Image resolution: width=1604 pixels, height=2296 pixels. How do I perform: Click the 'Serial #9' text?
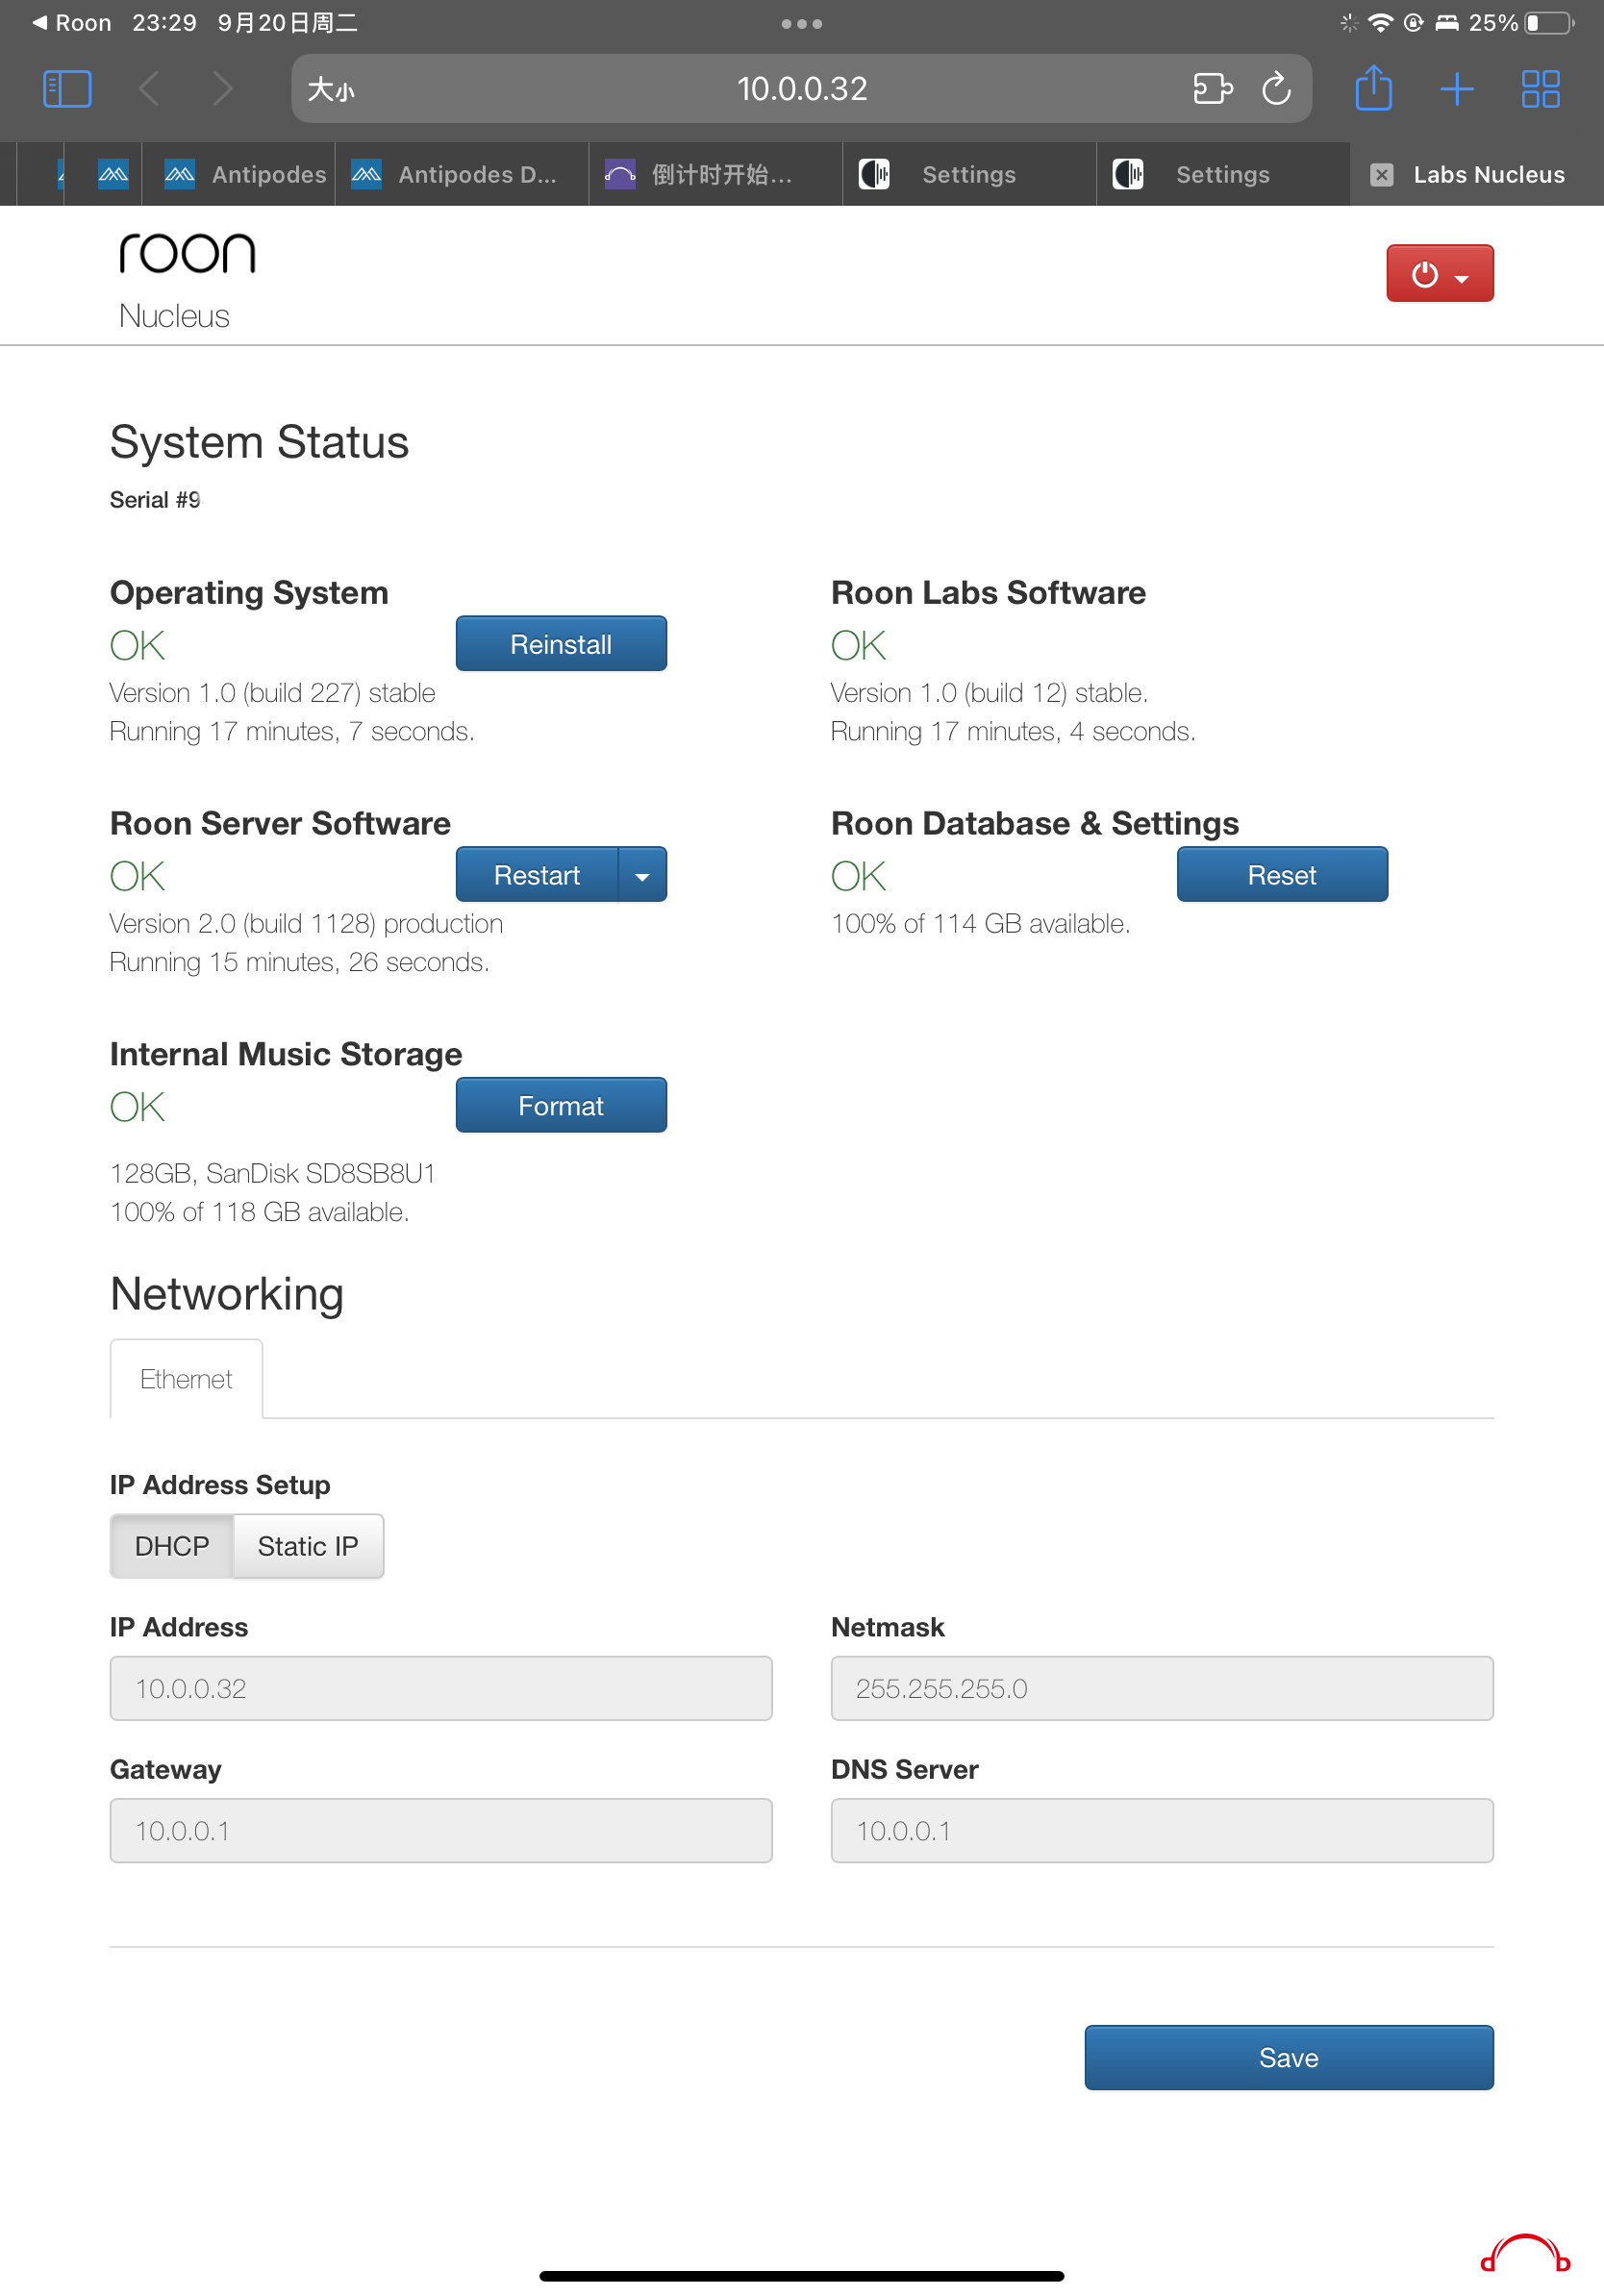click(x=155, y=500)
